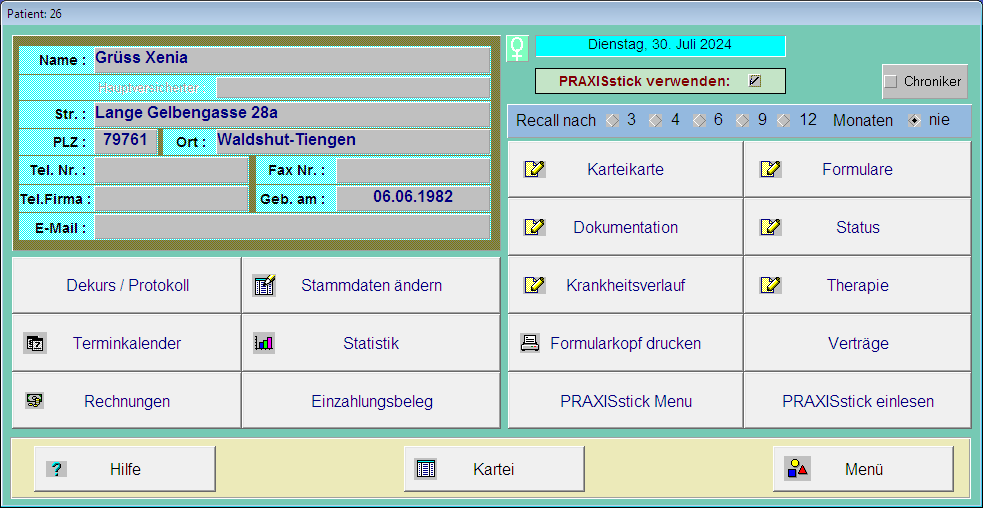Click the Tel. Nr. input field
This screenshot has height=508, width=983.
click(170, 170)
